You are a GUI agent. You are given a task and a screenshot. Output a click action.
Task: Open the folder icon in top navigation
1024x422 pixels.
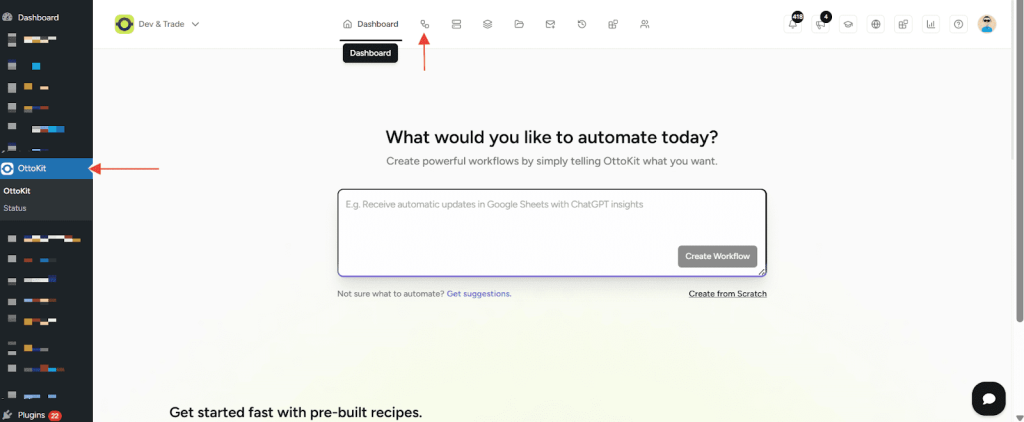(518, 24)
